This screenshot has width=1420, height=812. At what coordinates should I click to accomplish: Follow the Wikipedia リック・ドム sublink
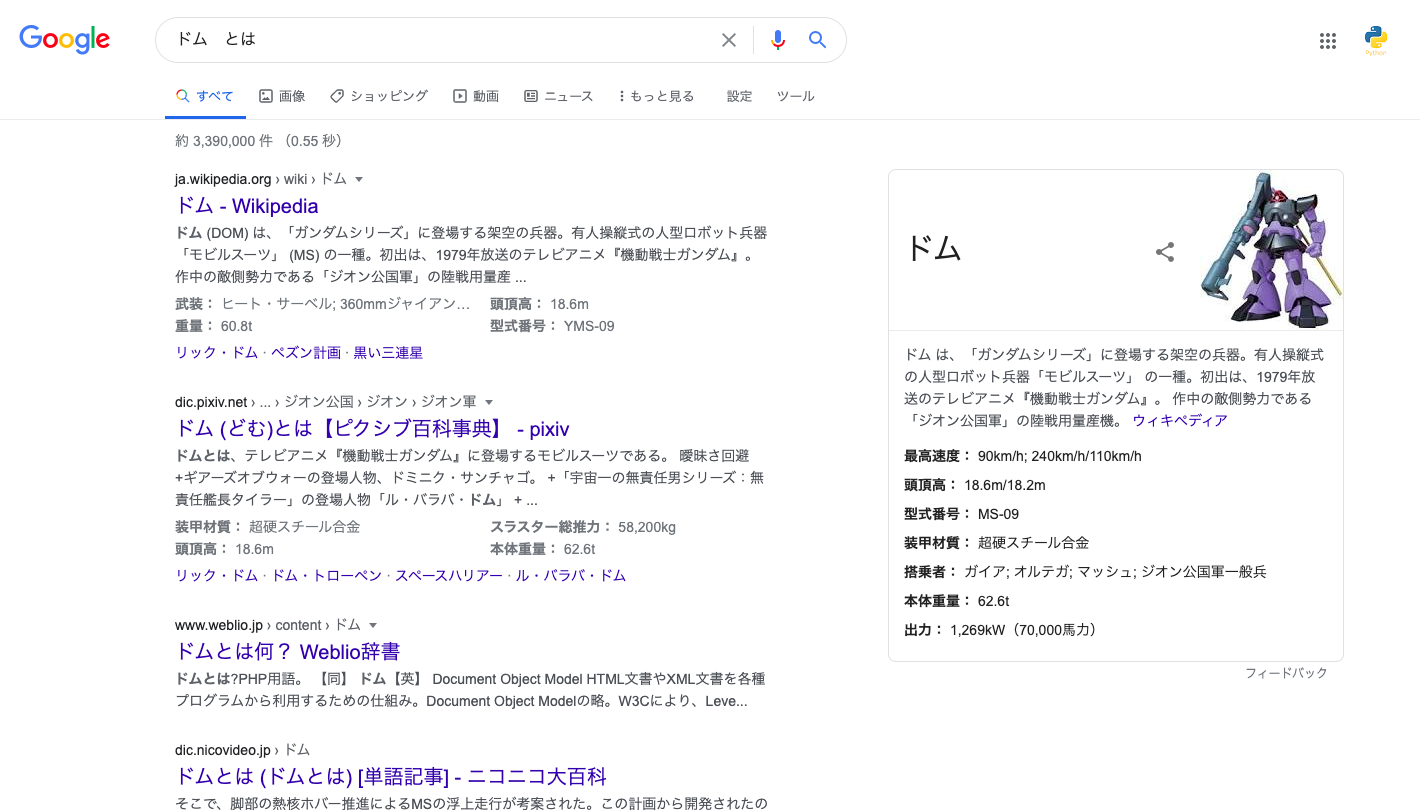click(x=217, y=353)
